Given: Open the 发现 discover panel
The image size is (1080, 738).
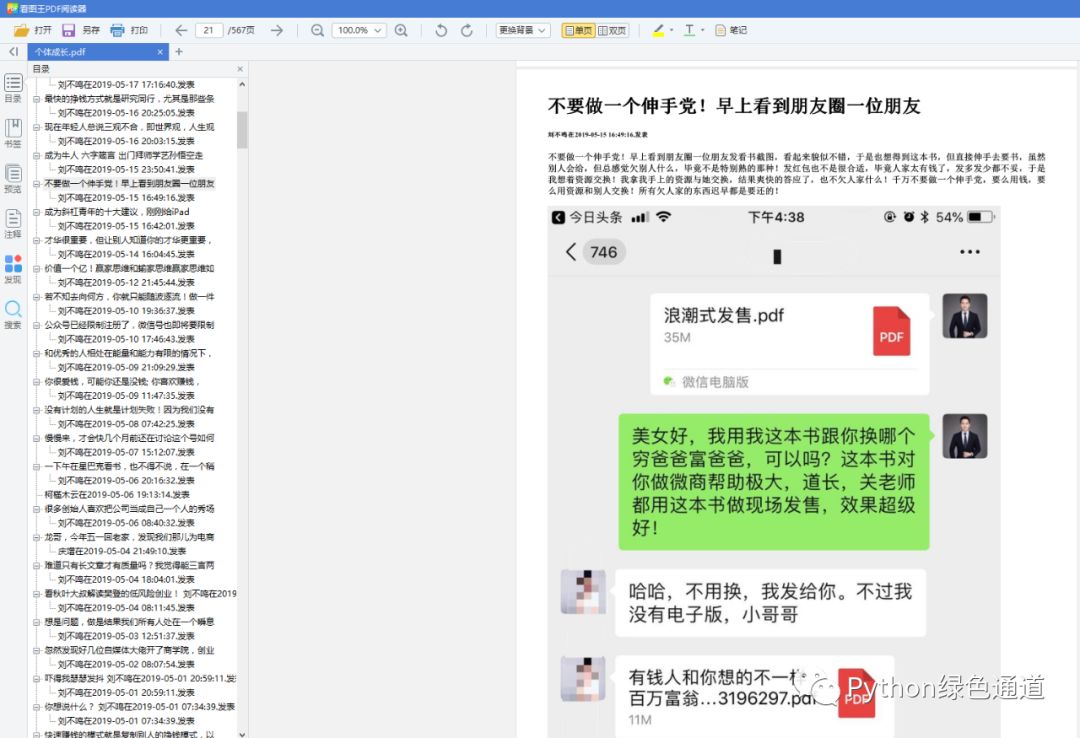Looking at the screenshot, I should 13,269.
